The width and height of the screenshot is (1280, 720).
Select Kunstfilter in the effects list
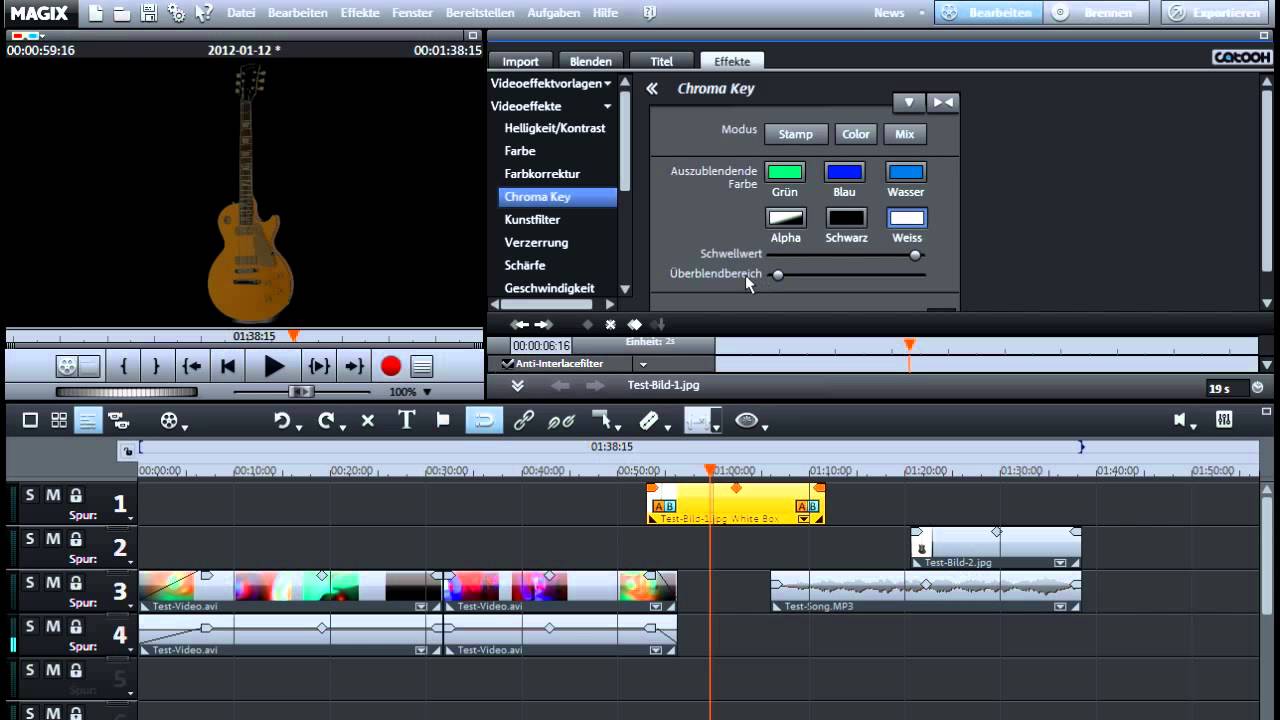[x=532, y=219]
